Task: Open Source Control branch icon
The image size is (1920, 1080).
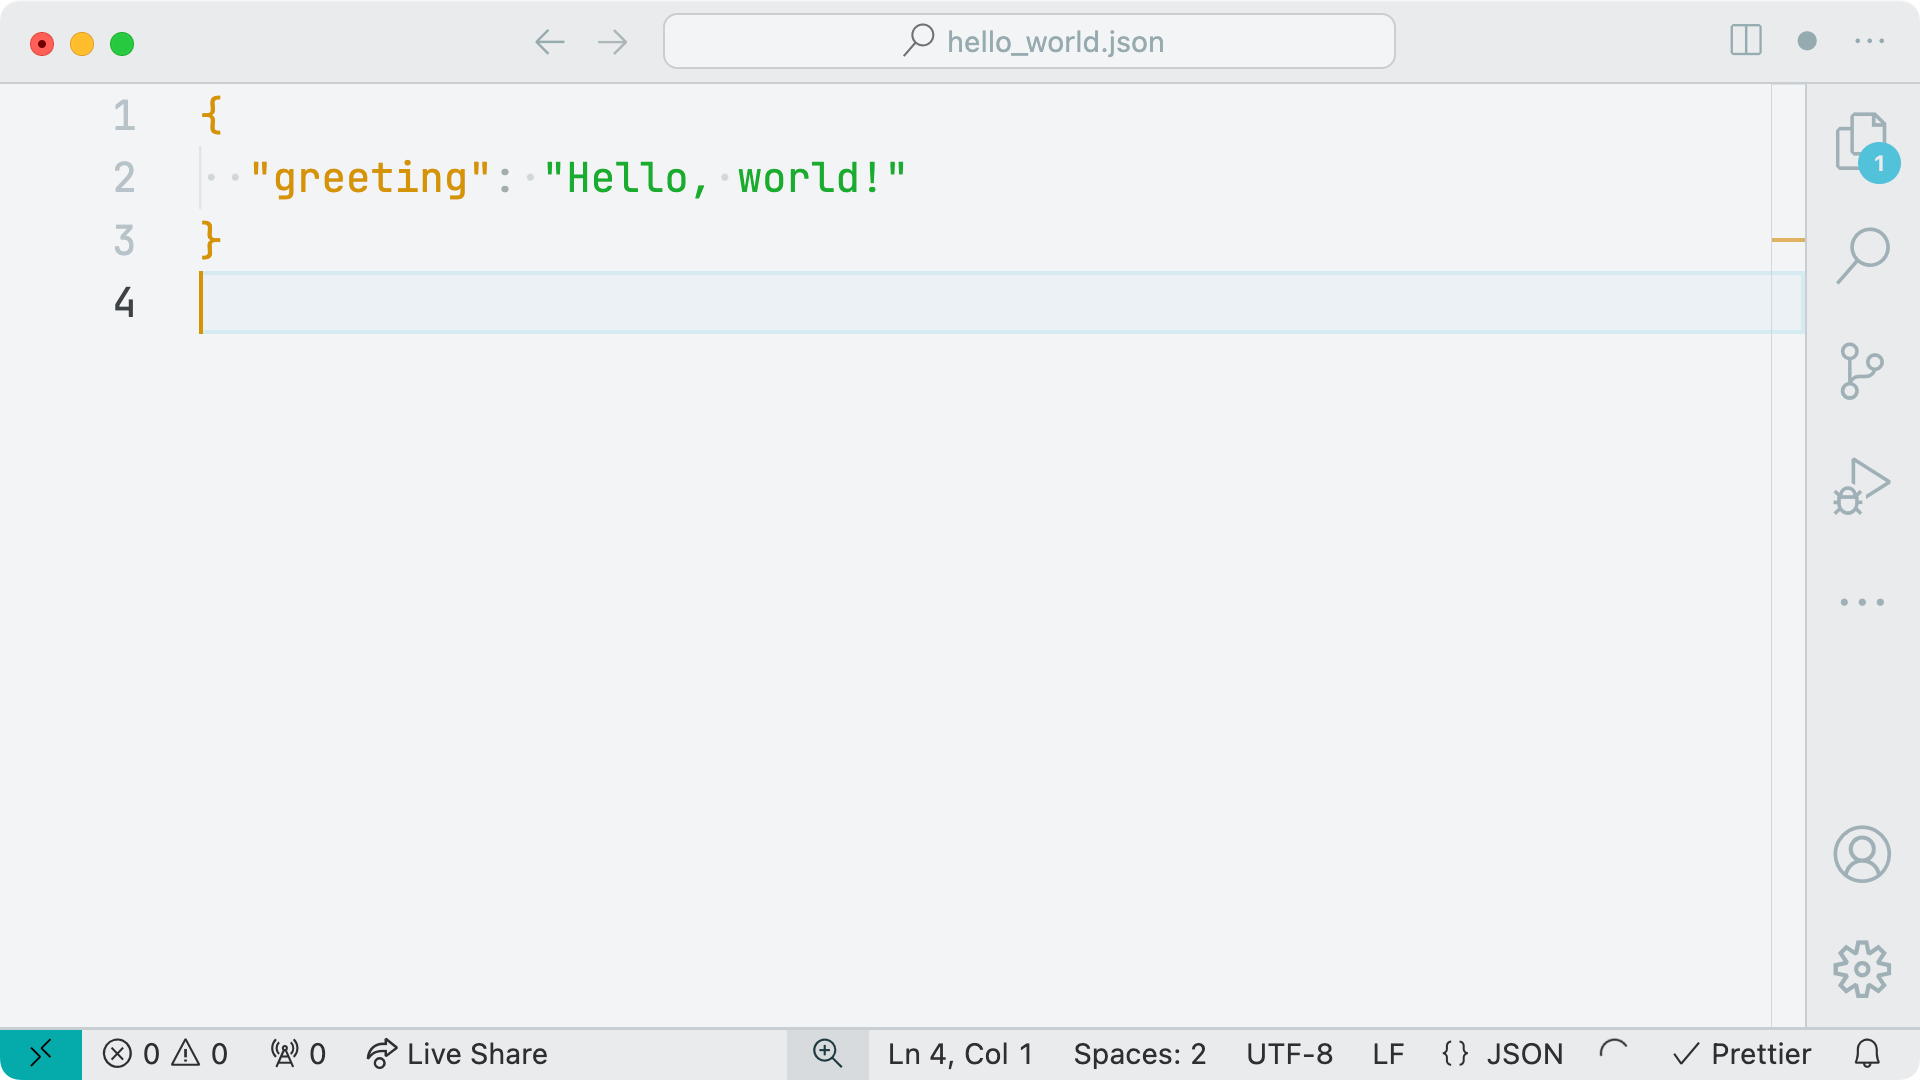Action: click(1861, 371)
